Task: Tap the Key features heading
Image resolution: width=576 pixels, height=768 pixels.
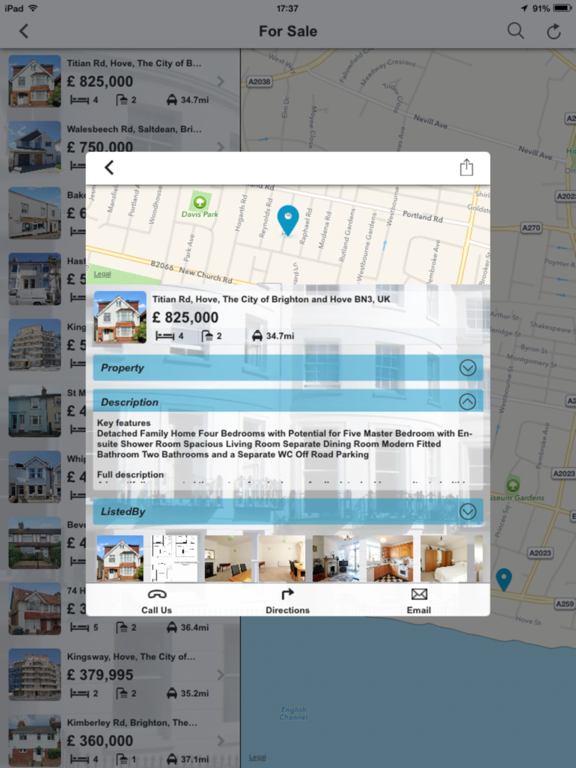Action: pyautogui.click(x=124, y=423)
